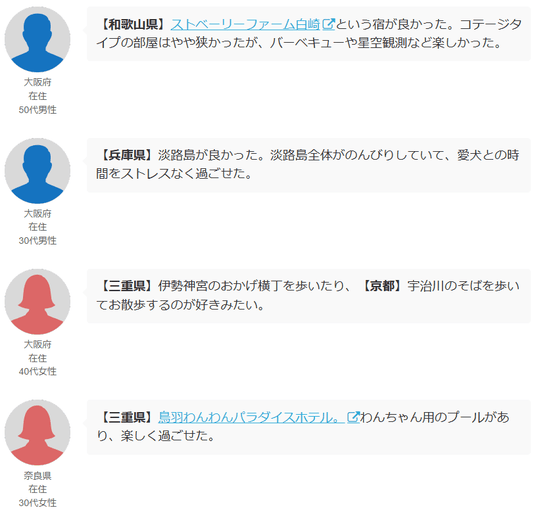The width and height of the screenshot is (536, 512).
Task: Click the blue avatar of 30代男性
Action: [x=37, y=171]
